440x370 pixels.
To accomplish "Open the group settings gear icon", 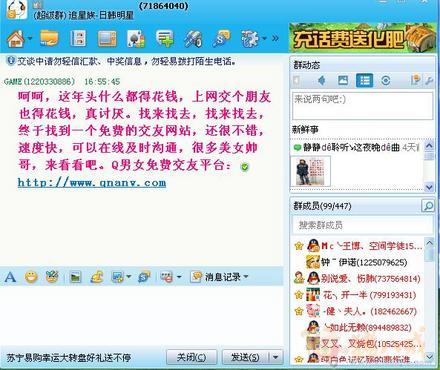I will click(250, 39).
